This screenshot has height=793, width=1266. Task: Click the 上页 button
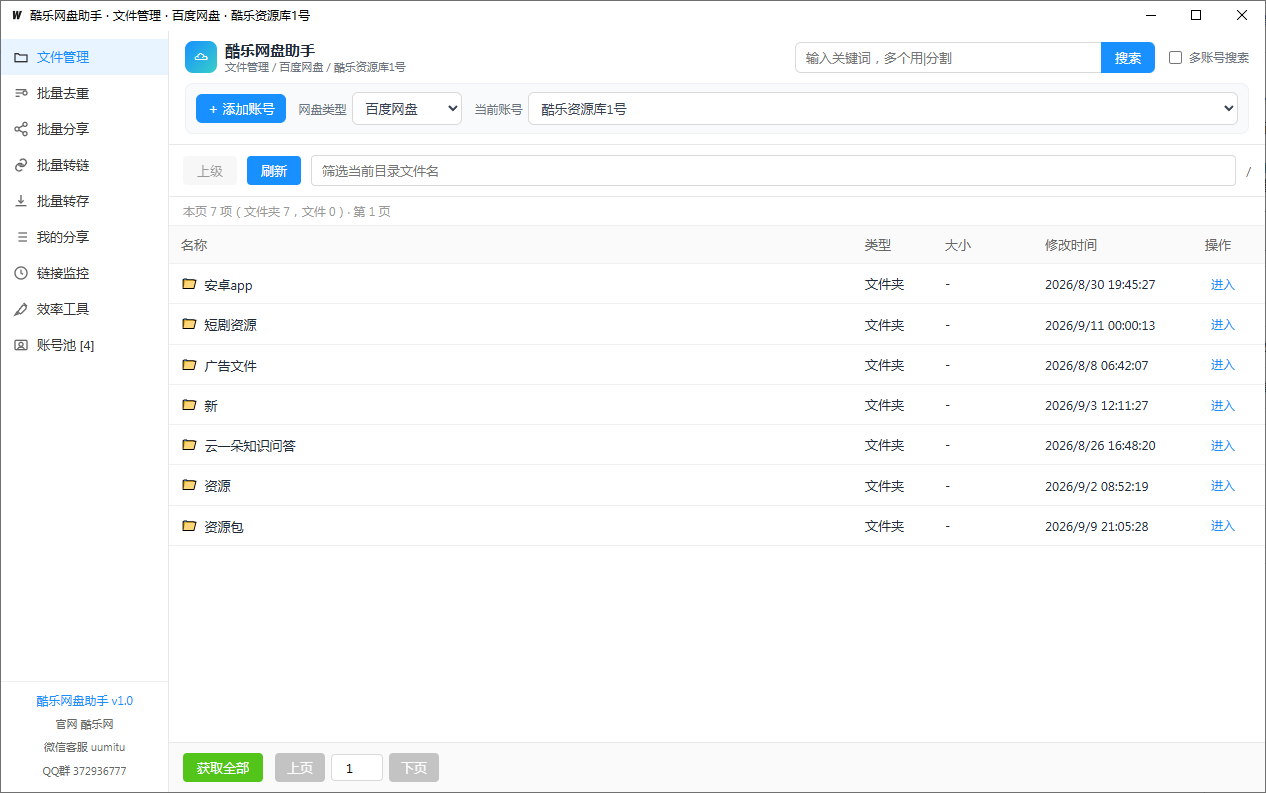tap(300, 768)
